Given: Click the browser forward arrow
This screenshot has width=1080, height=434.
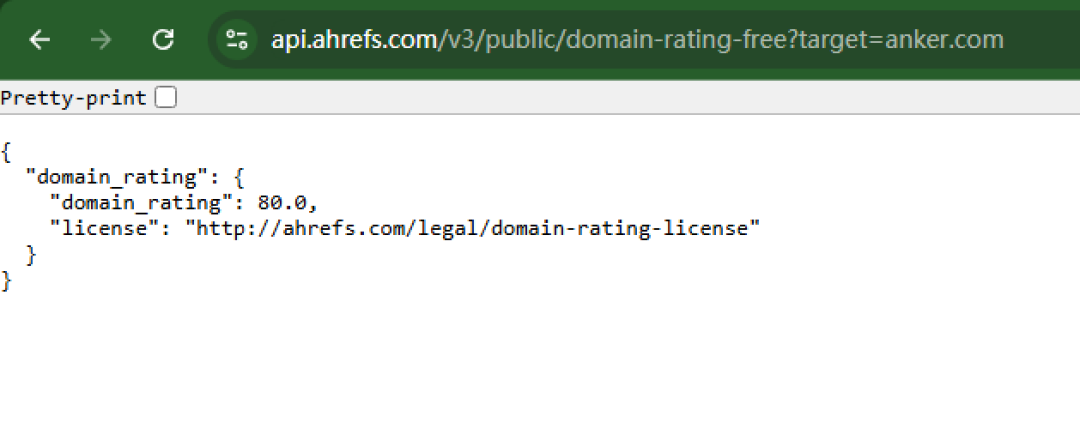Looking at the screenshot, I should pos(101,40).
